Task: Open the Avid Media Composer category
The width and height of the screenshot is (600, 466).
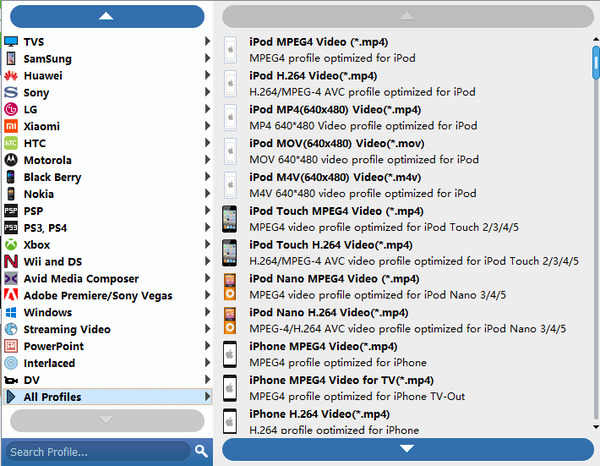Action: [x=81, y=279]
